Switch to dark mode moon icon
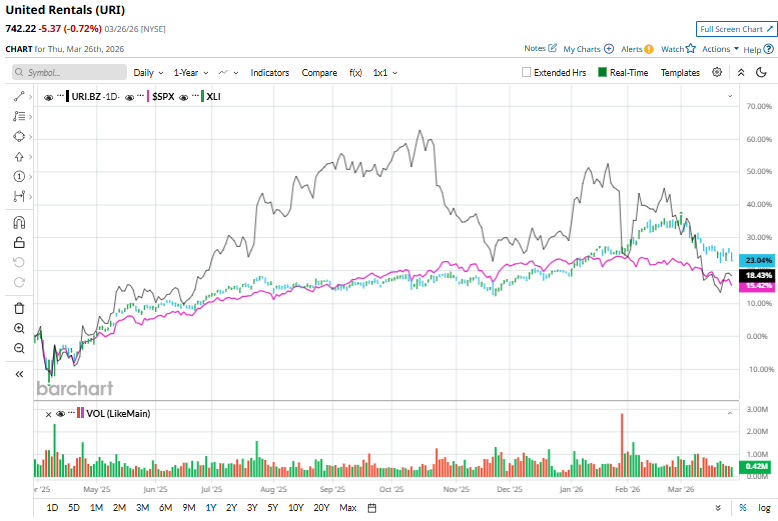Screen dimensions: 778x521 (x=761, y=72)
